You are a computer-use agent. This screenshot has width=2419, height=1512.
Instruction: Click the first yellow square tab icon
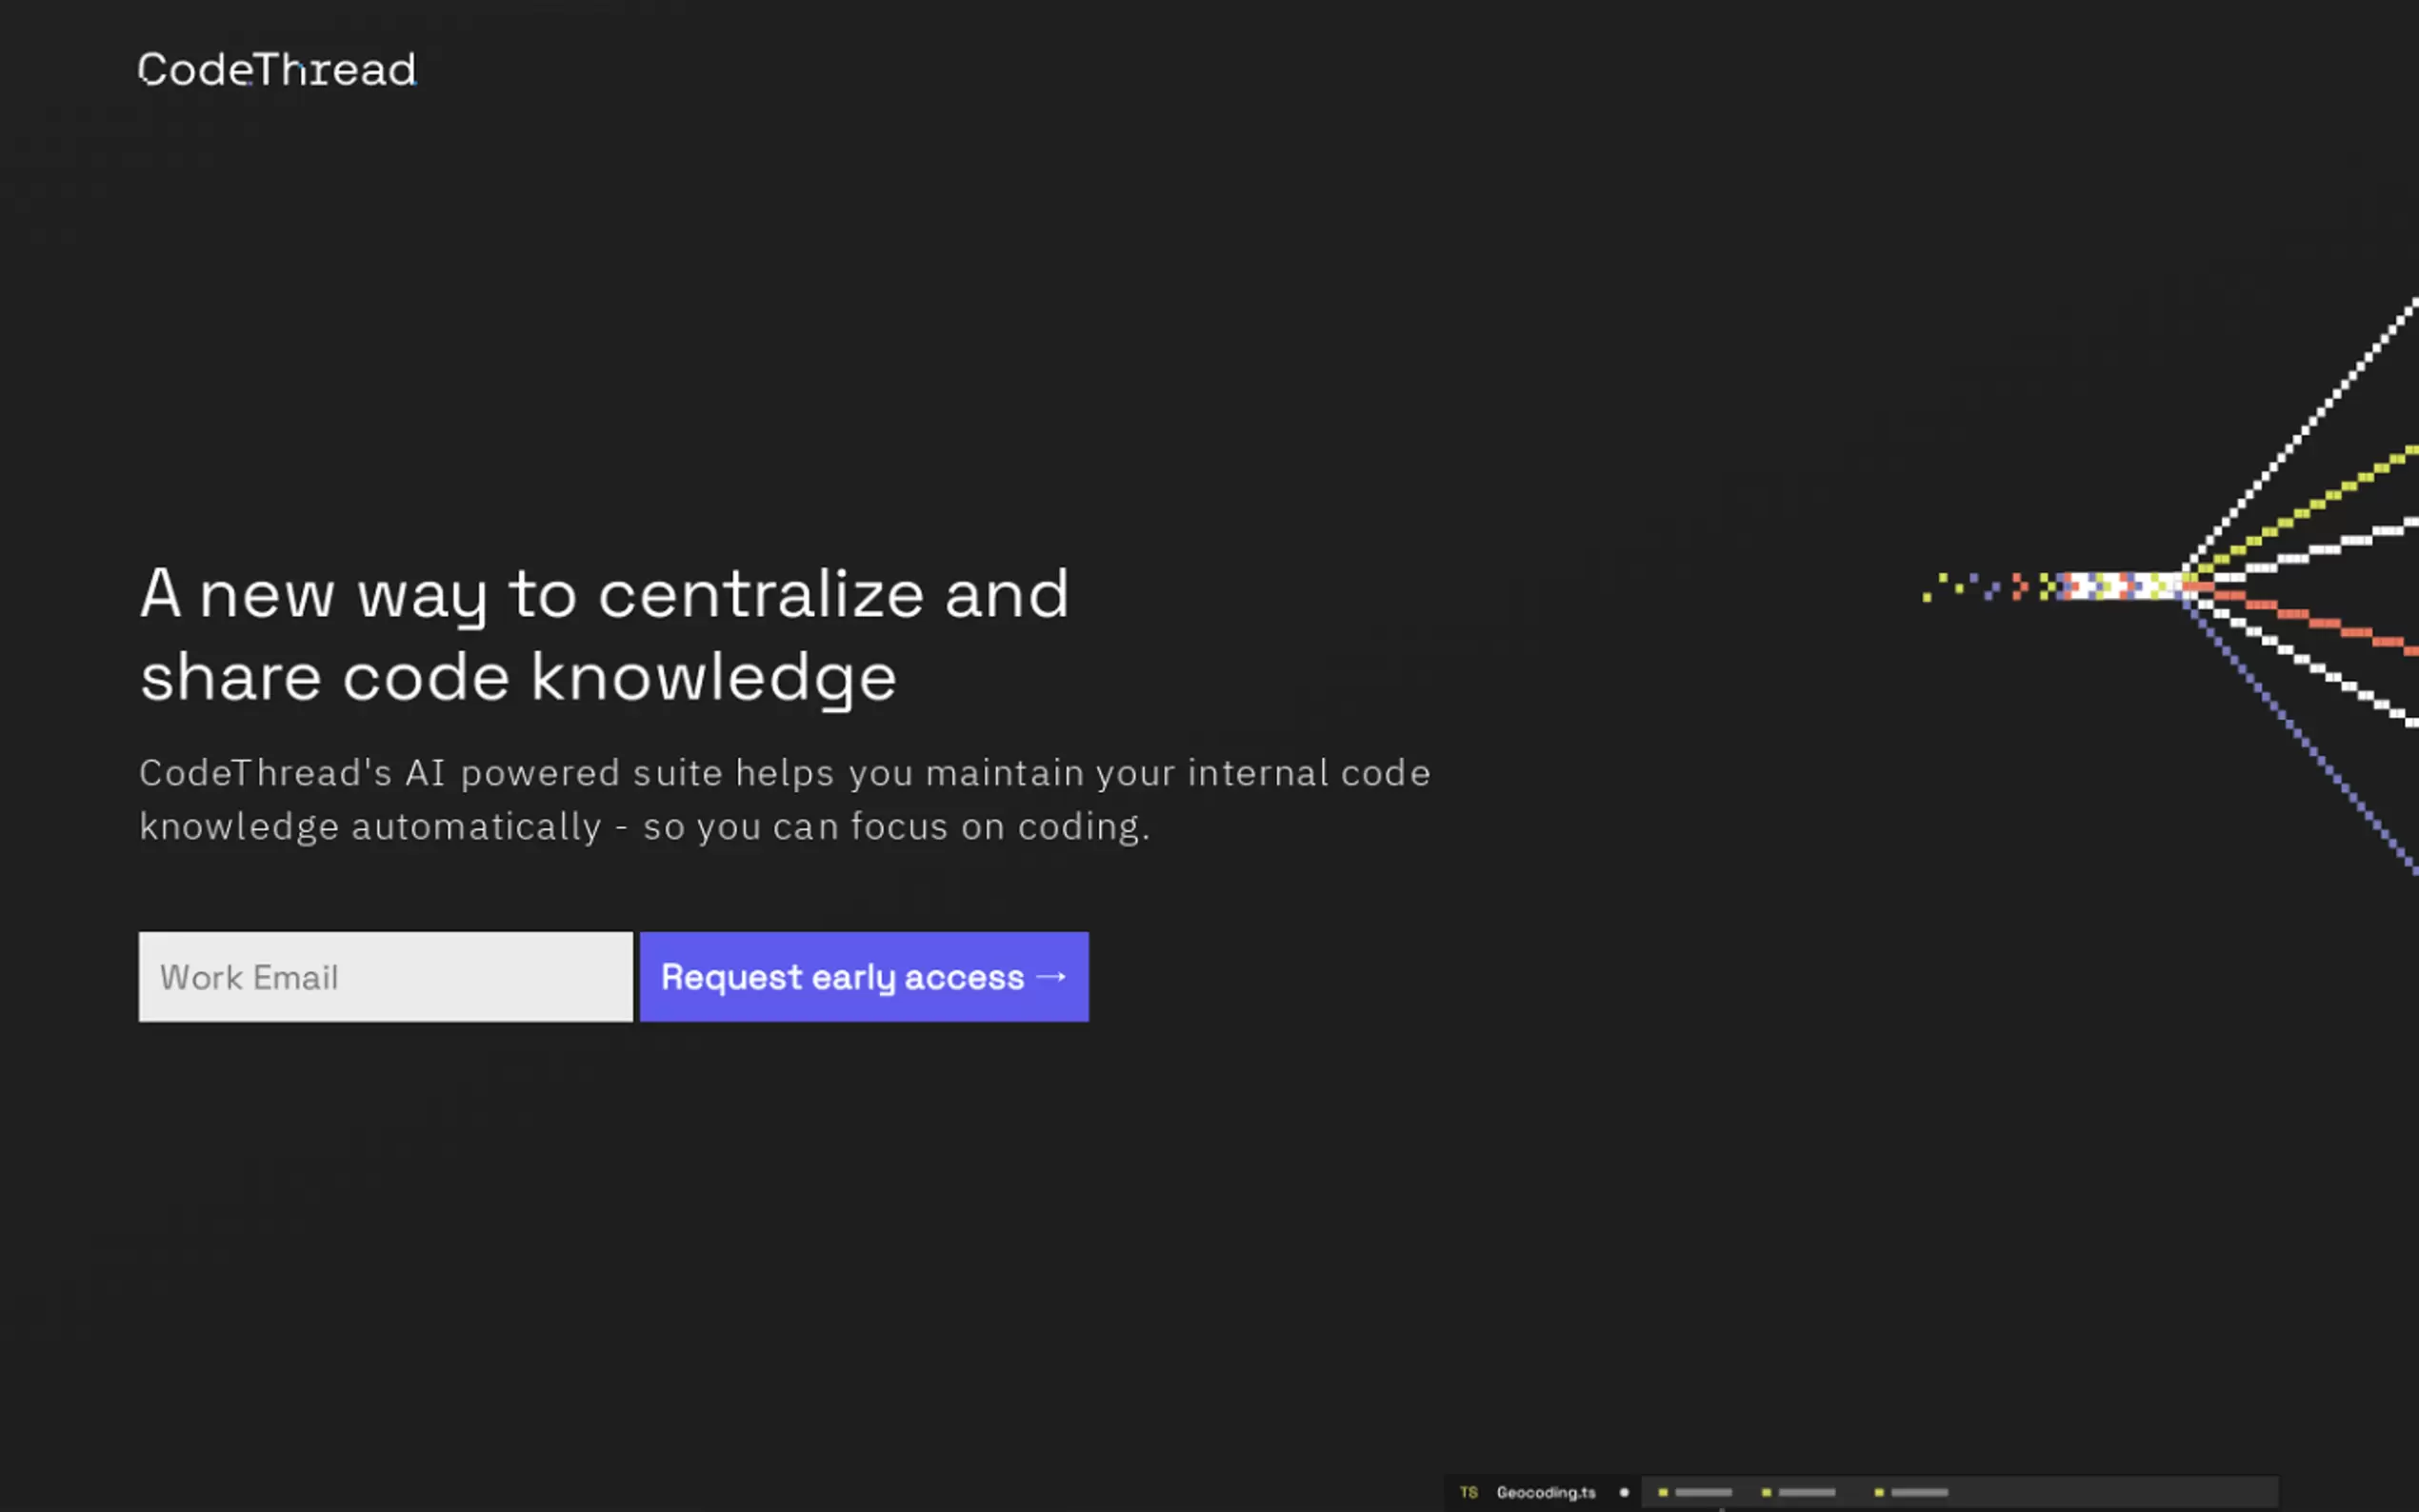click(1663, 1492)
